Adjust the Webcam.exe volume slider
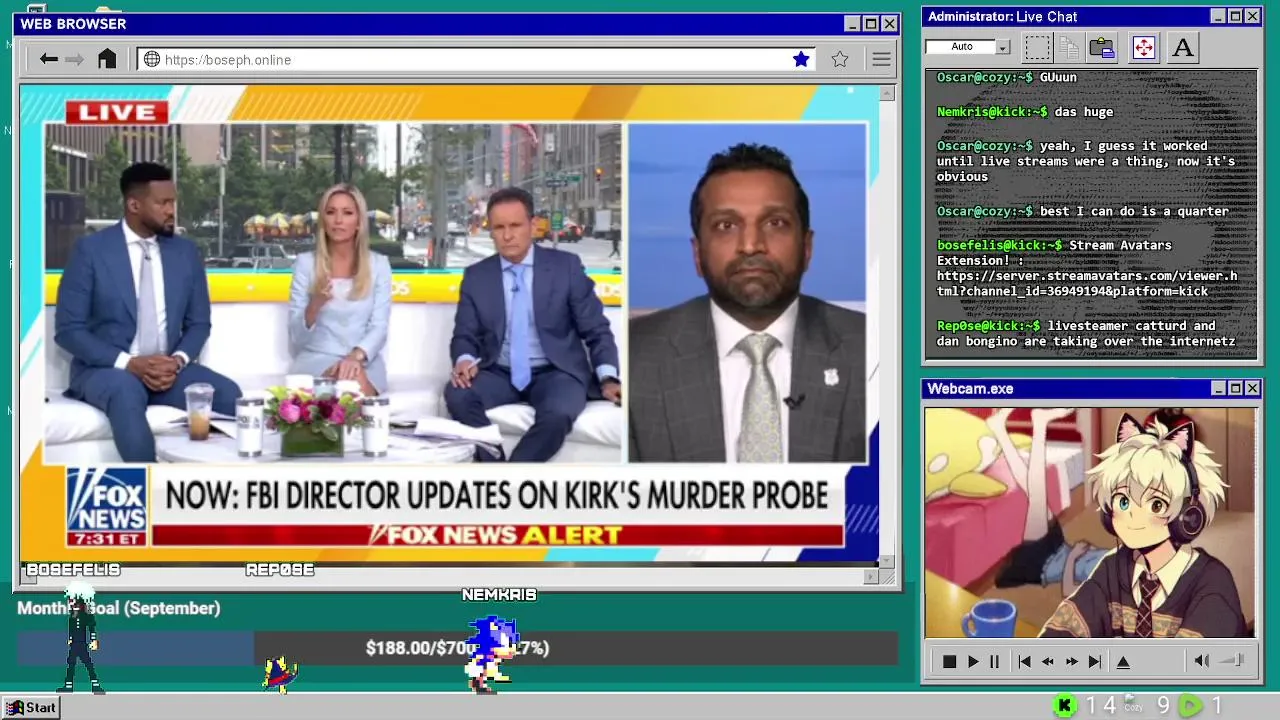This screenshot has height=720, width=1280. click(x=1233, y=661)
